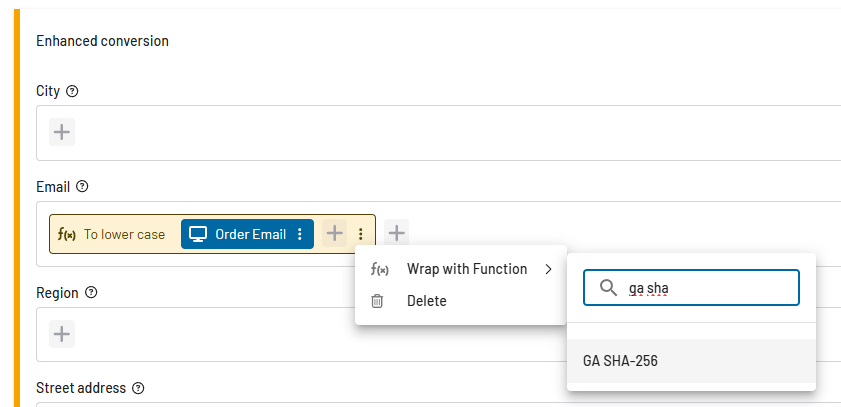Open Order Email chip's three-dot menu
Viewport: 841px width, 407px height.
pyautogui.click(x=300, y=234)
